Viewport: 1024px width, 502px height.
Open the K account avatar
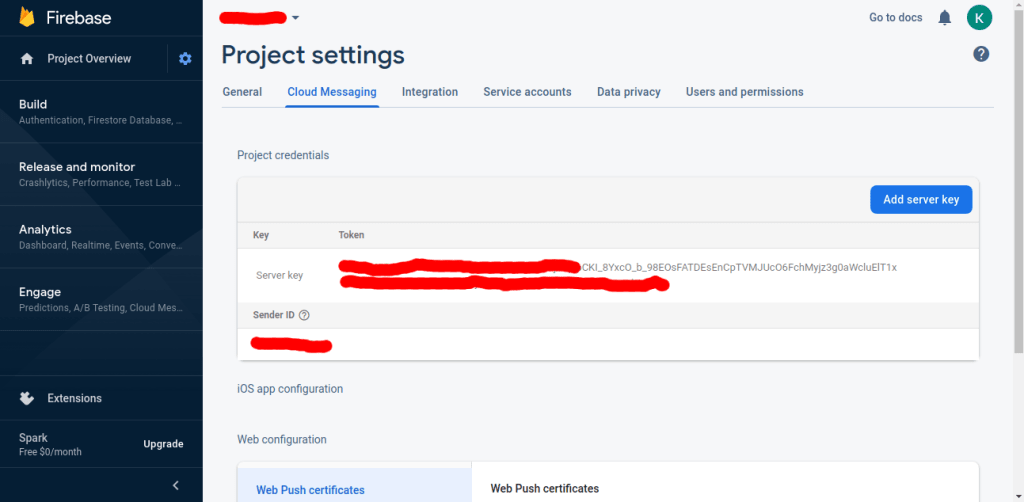pyautogui.click(x=979, y=18)
